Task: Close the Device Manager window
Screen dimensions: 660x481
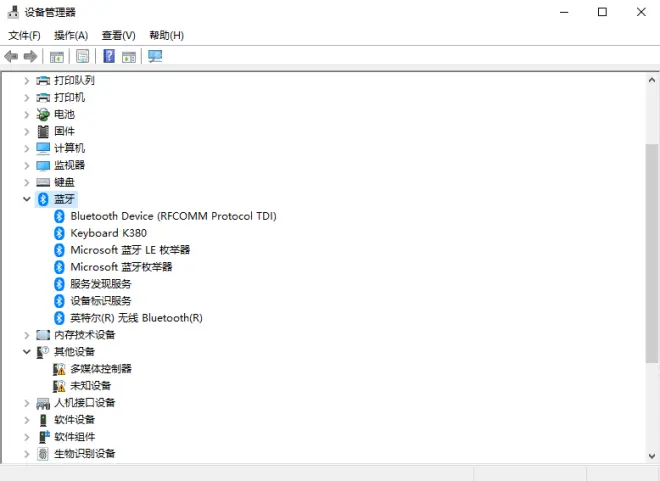Action: 641,12
